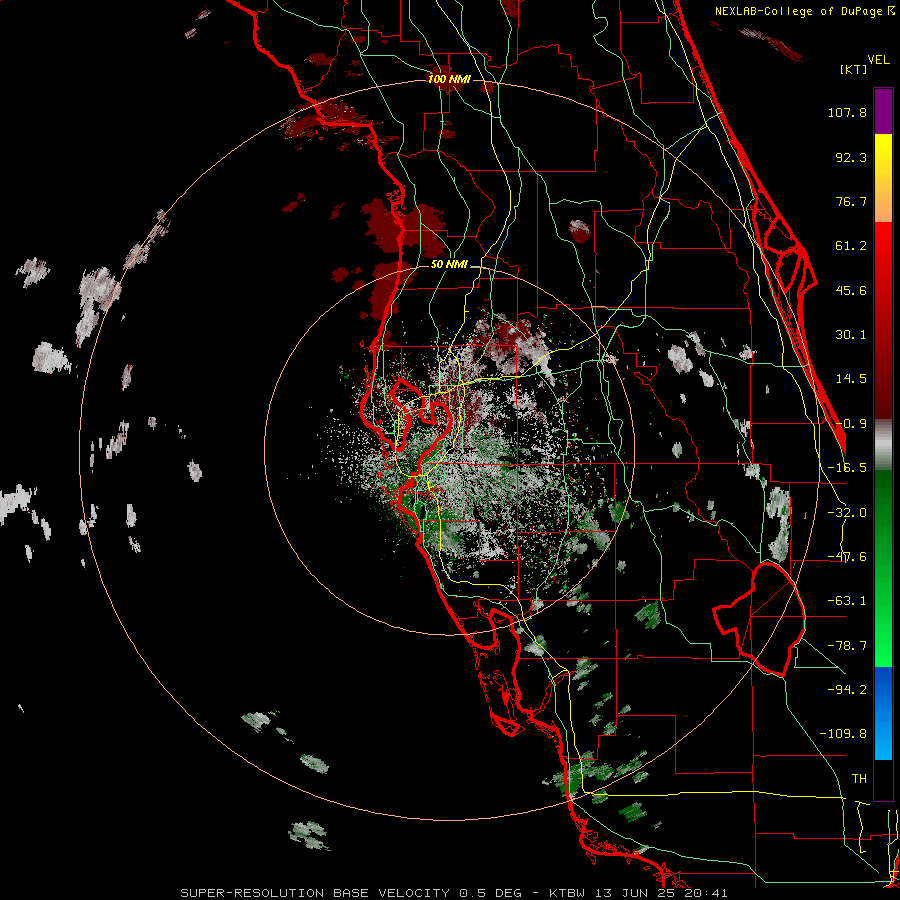The width and height of the screenshot is (900, 900).
Task: Click the -0.9 velocity scale value
Action: [x=851, y=424]
